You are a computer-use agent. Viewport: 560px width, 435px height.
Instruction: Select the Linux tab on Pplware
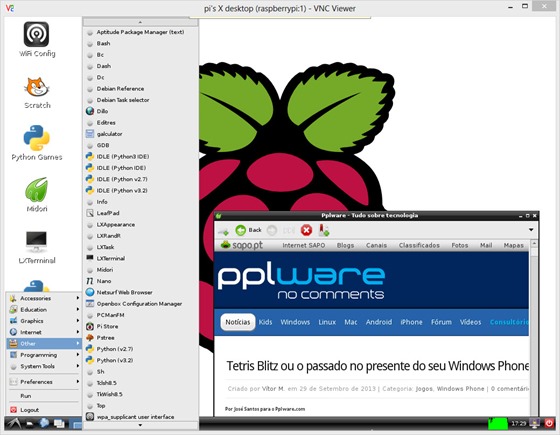[x=327, y=322]
